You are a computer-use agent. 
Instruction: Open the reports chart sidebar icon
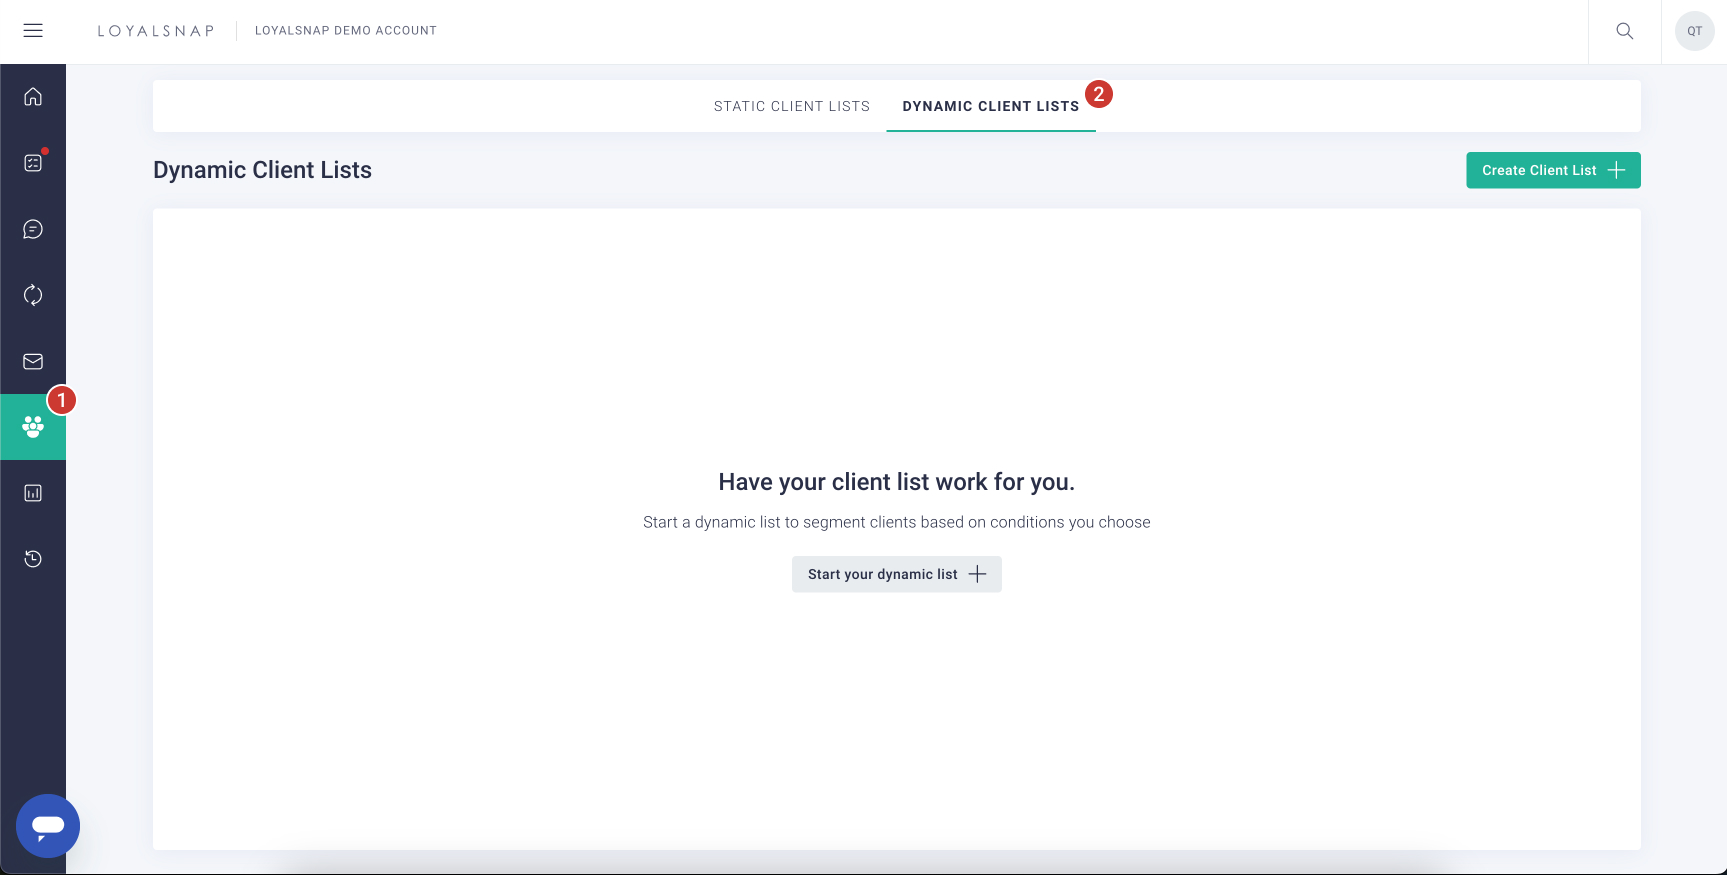pos(33,493)
